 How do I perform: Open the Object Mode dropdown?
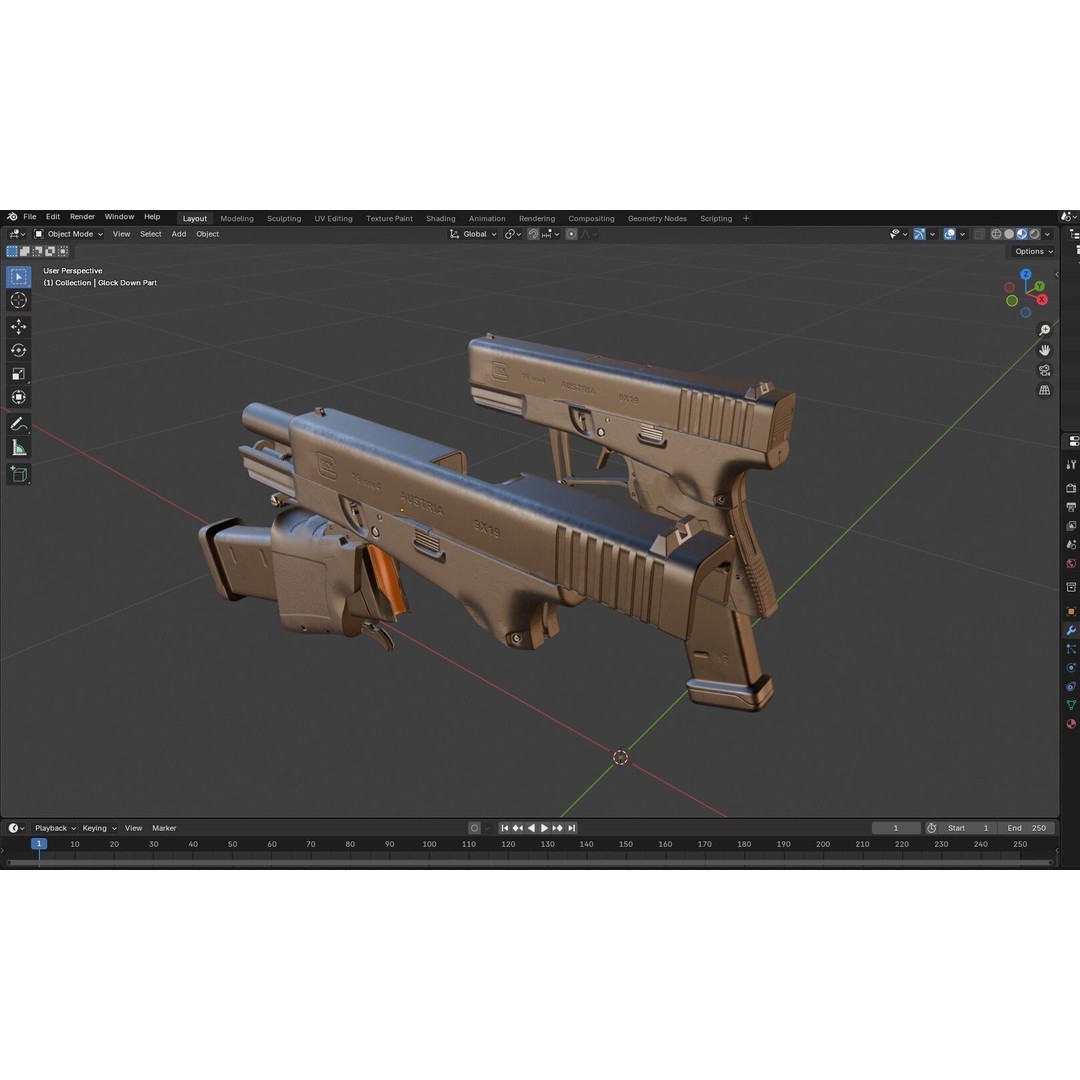(69, 234)
